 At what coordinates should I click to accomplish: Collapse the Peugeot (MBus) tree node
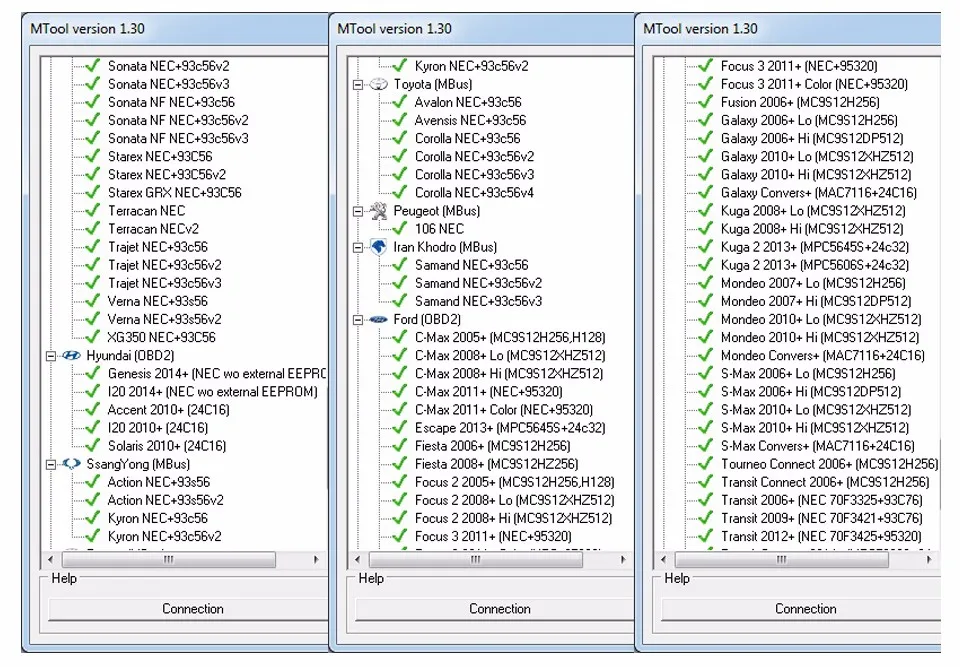pyautogui.click(x=358, y=211)
